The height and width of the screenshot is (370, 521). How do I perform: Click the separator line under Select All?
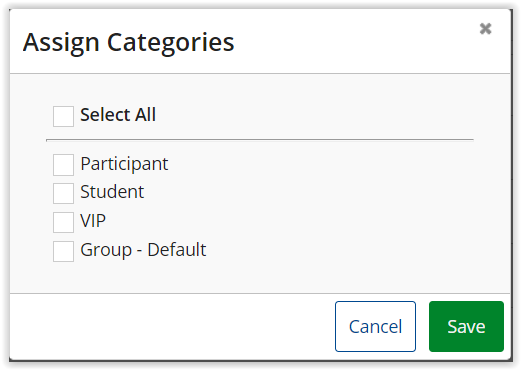click(x=260, y=140)
